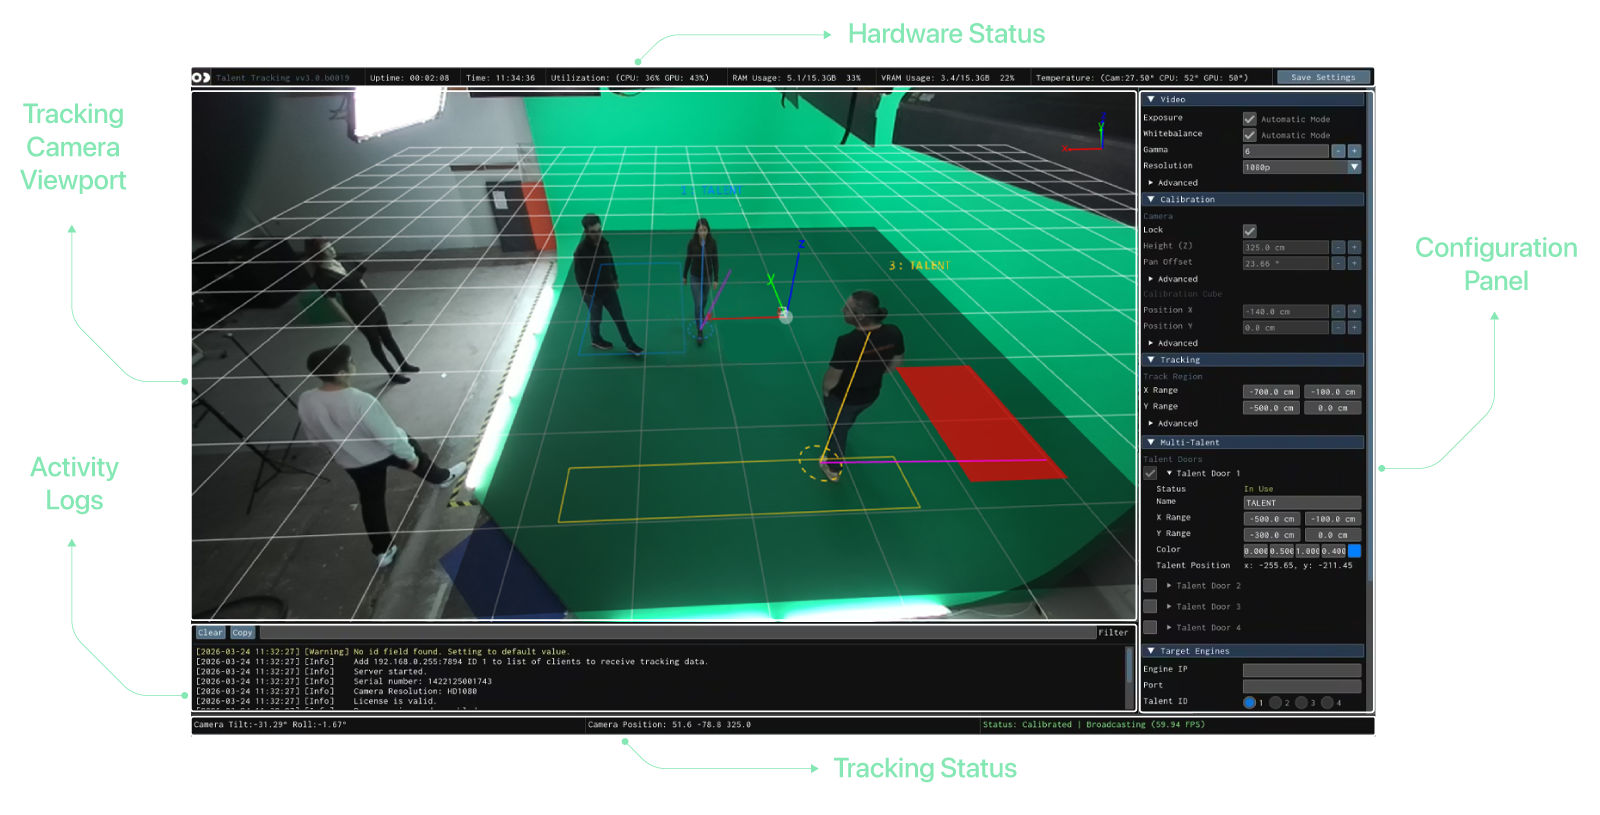Select Talent ID 3 radio button
Viewport: 1600px width, 815px height.
[x=1301, y=703]
